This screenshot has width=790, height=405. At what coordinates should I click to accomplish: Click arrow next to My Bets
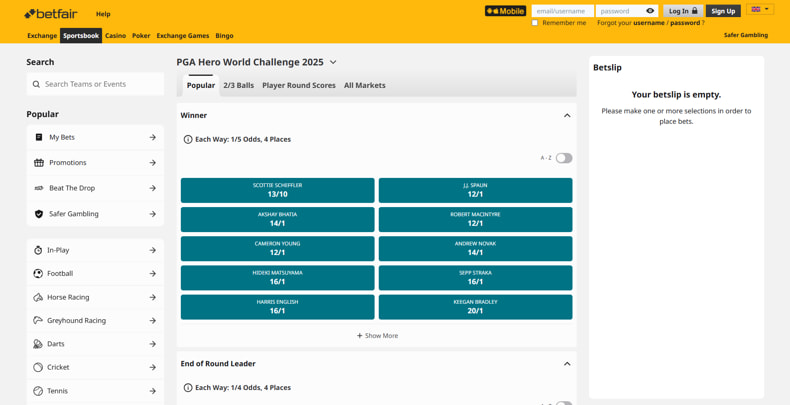(153, 137)
